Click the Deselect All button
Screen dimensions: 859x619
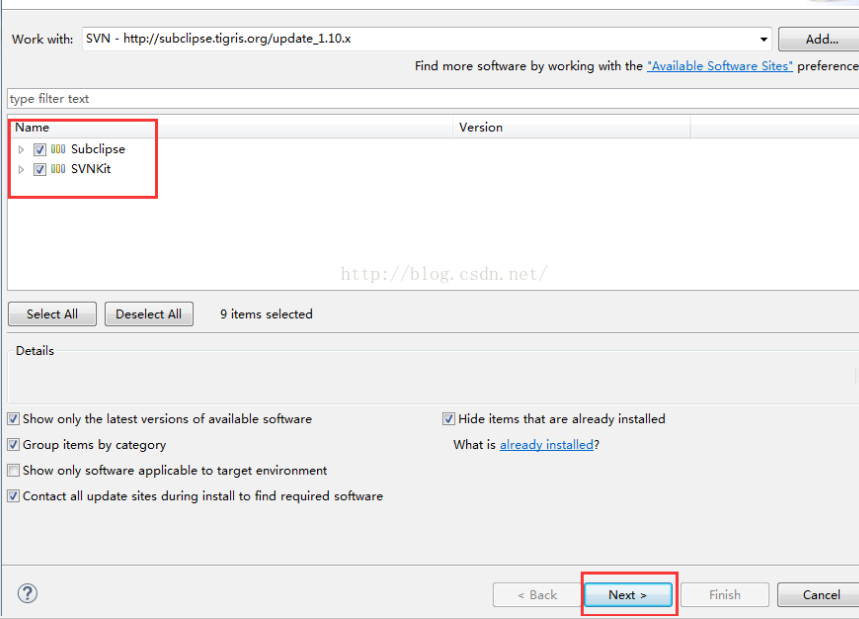[149, 314]
